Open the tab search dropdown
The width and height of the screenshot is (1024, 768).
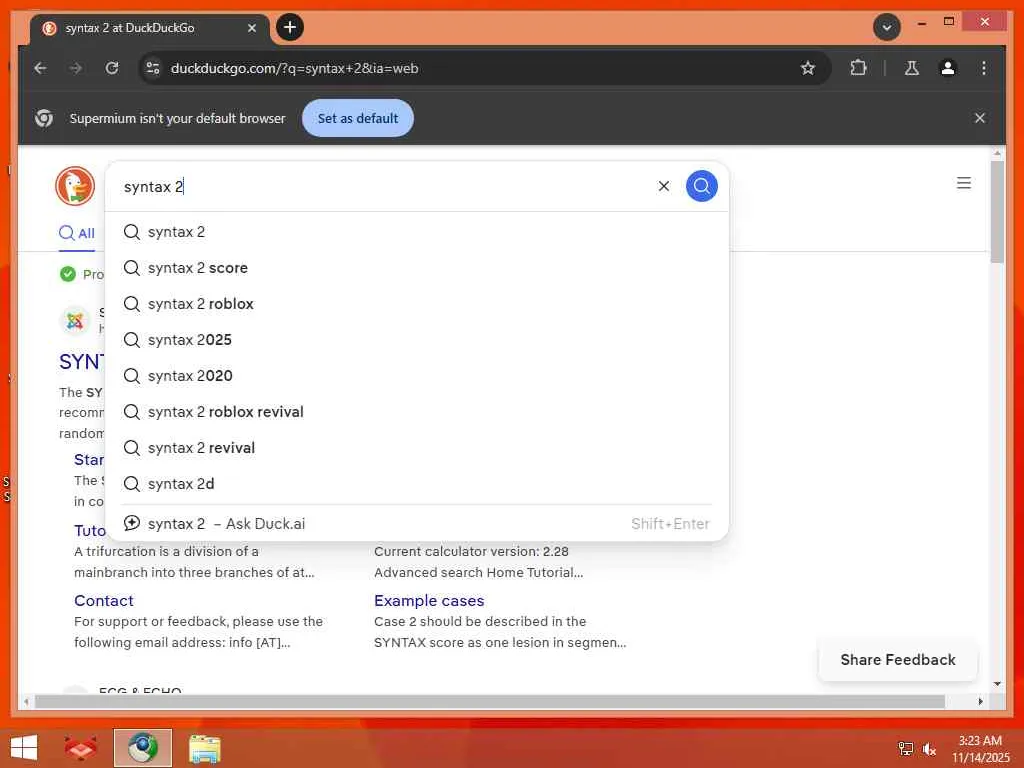[x=886, y=27]
